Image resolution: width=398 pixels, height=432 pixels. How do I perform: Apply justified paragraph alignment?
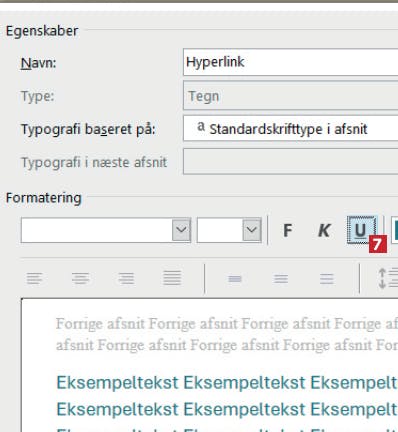(172, 278)
